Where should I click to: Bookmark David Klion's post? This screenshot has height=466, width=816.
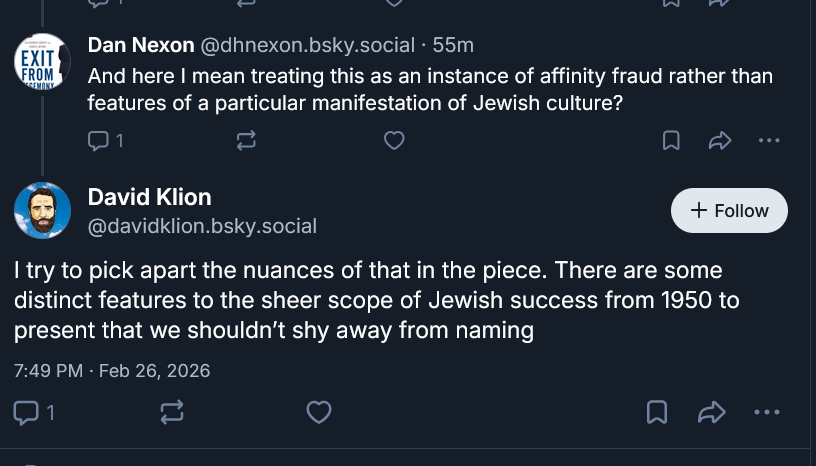tap(657, 411)
